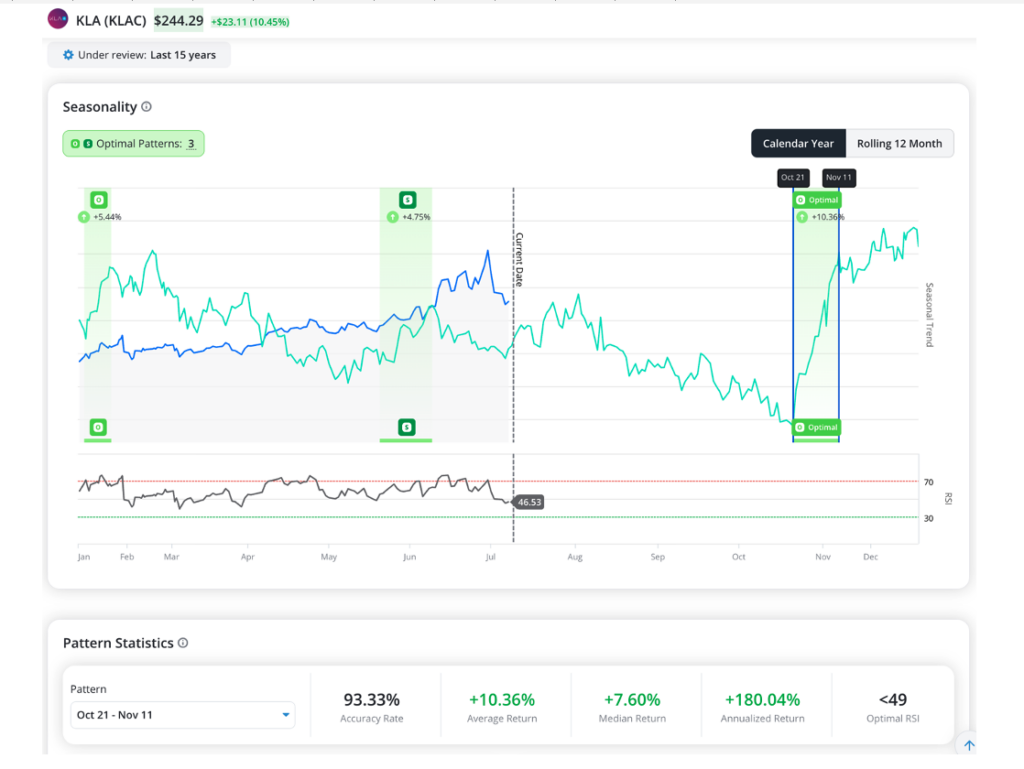Select the January pattern marker at chart top
Screen dimensions: 1024x769
tap(99, 200)
